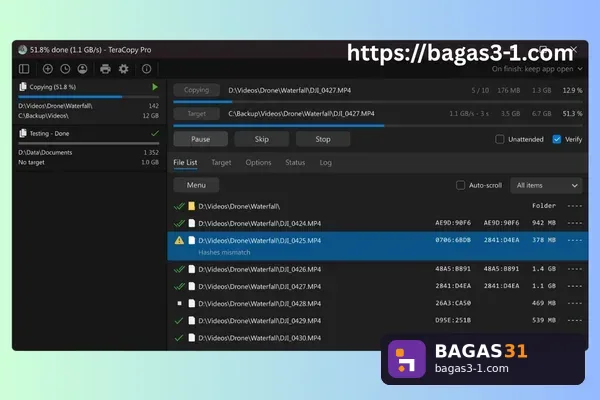Click file icon next to DJI_0427.MP4
This screenshot has height=400, width=600.
pos(192,286)
